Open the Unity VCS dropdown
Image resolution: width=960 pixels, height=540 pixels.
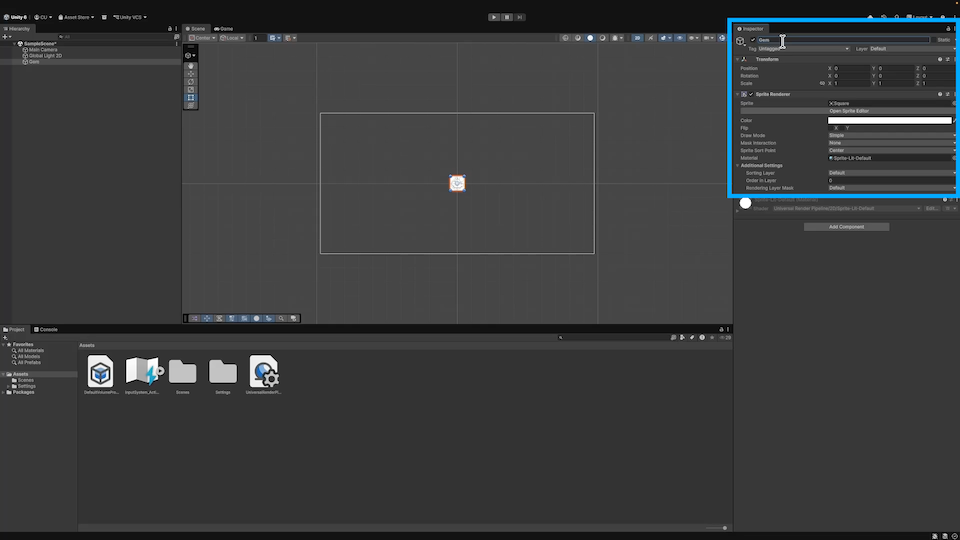pos(130,17)
